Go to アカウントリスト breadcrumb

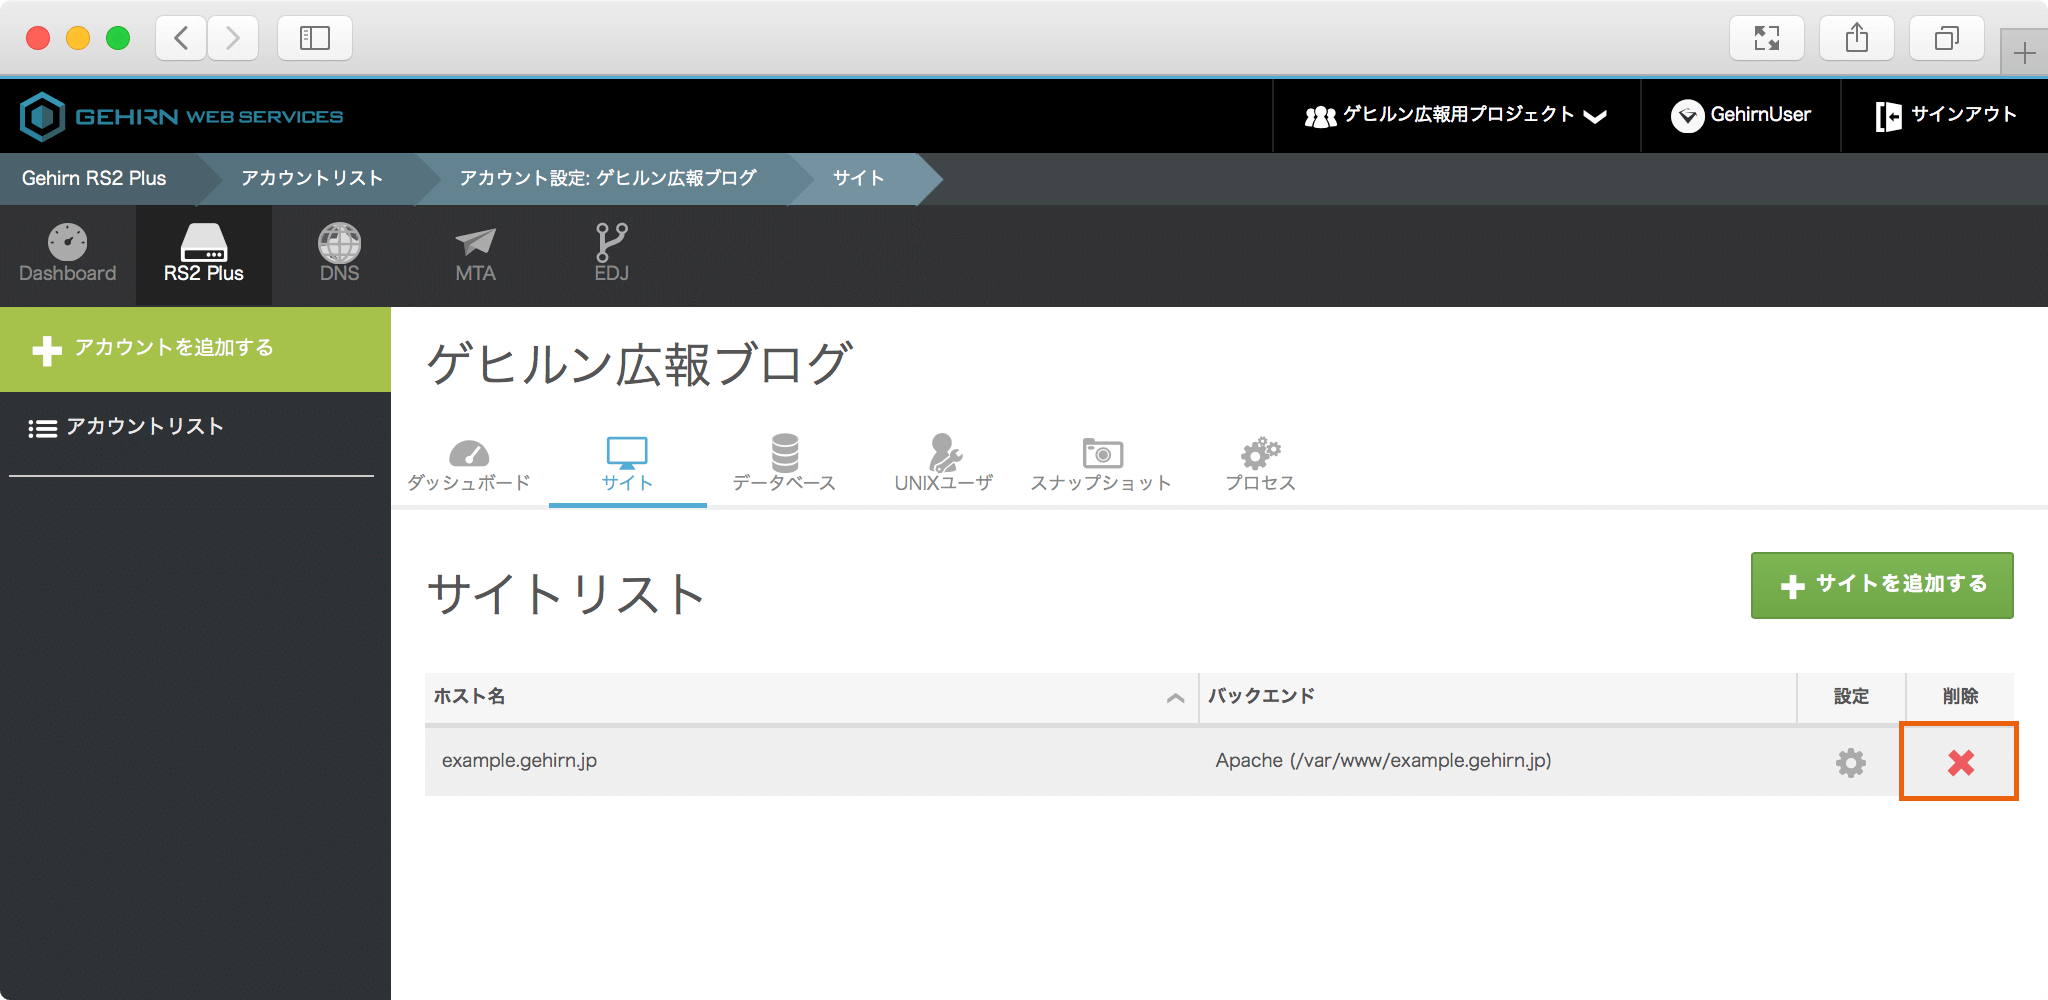coord(312,178)
